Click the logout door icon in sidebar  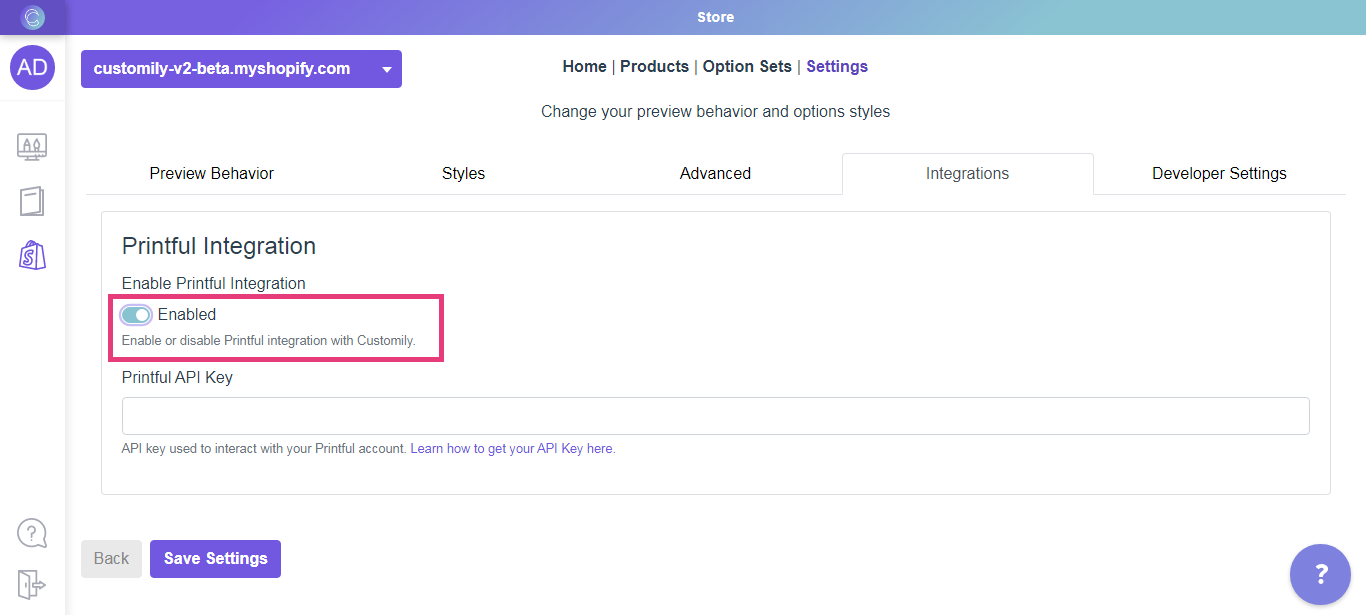(32, 583)
